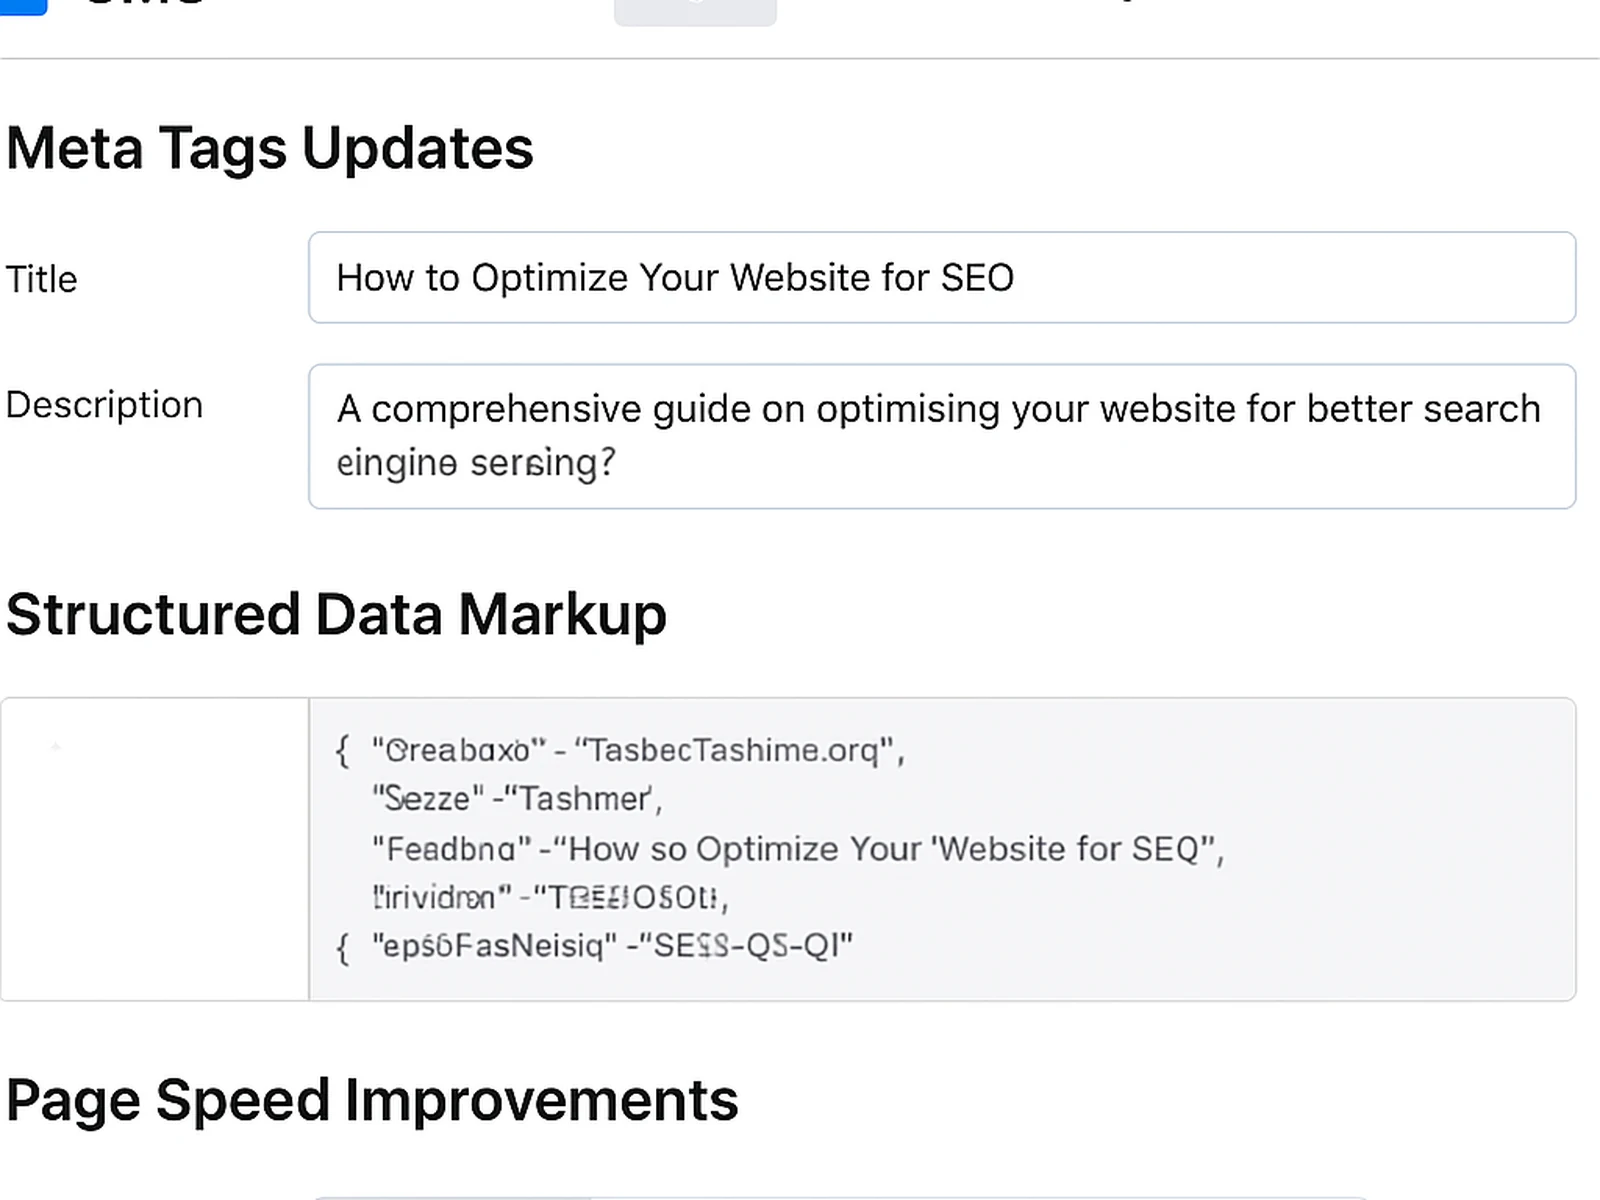Click the last "SE-QS-QI" code line
The width and height of the screenshot is (1600, 1200).
point(612,945)
